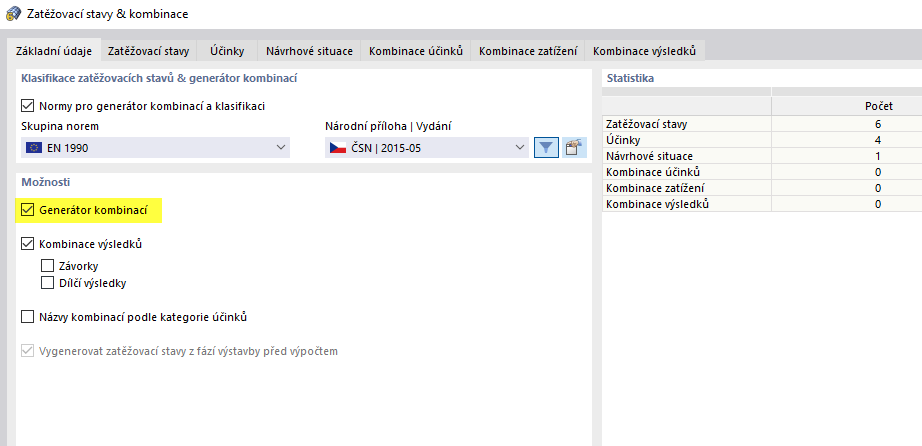The width and height of the screenshot is (922, 446).
Task: Enable the Závorky checkbox
Action: tap(48, 266)
